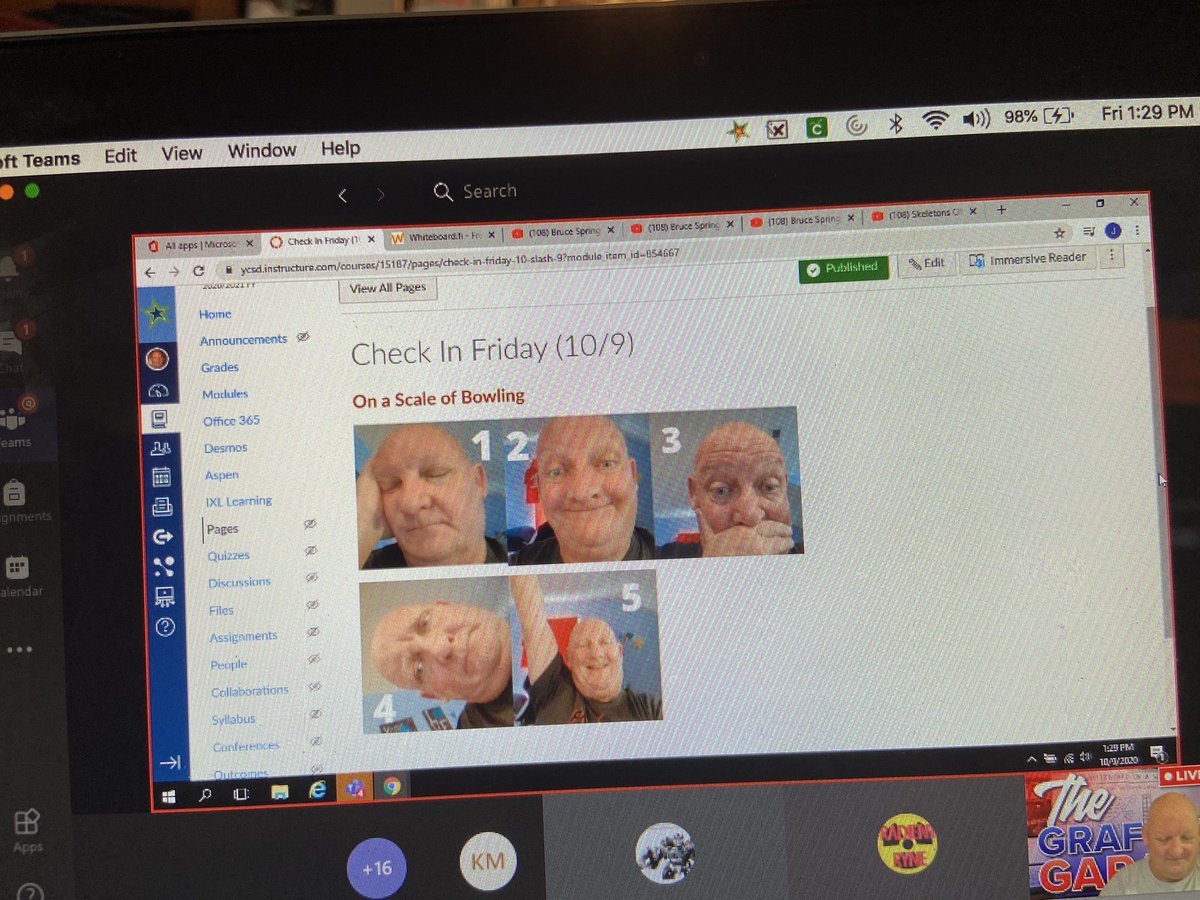Click the Canvas Courses book icon
The image size is (1200, 900).
(159, 420)
